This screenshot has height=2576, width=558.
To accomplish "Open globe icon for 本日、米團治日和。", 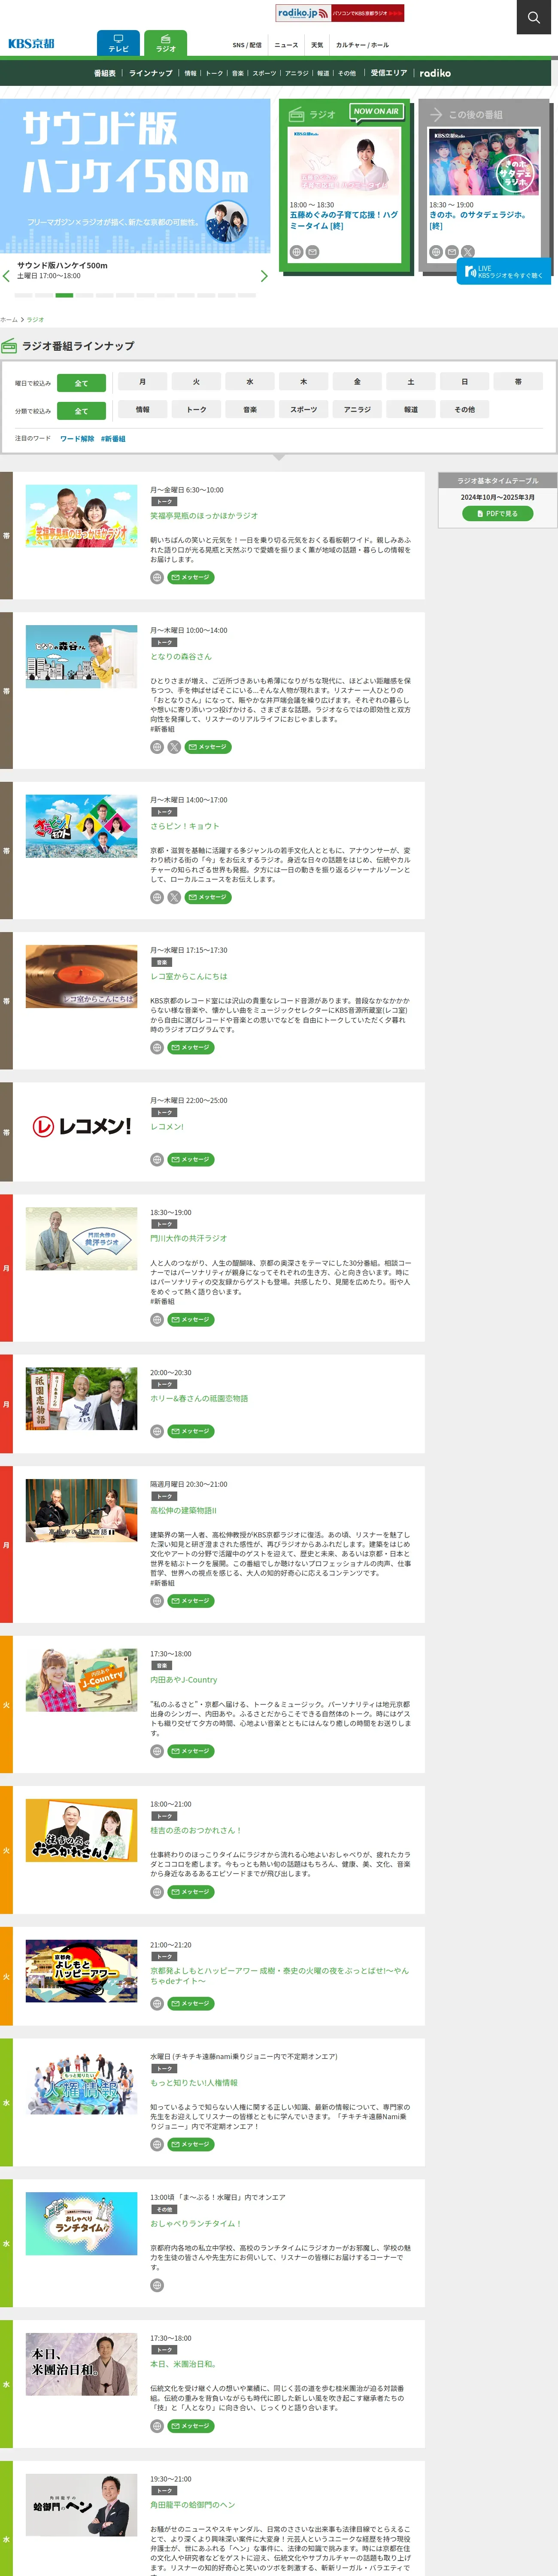I will point(157,2426).
